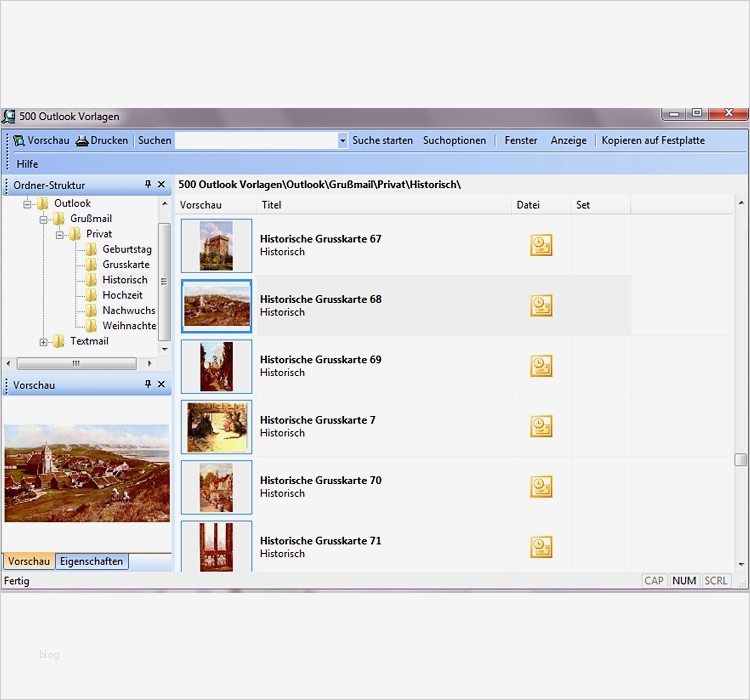Select the Hochzeit folder in tree
Image resolution: width=750 pixels, height=700 pixels.
122,295
